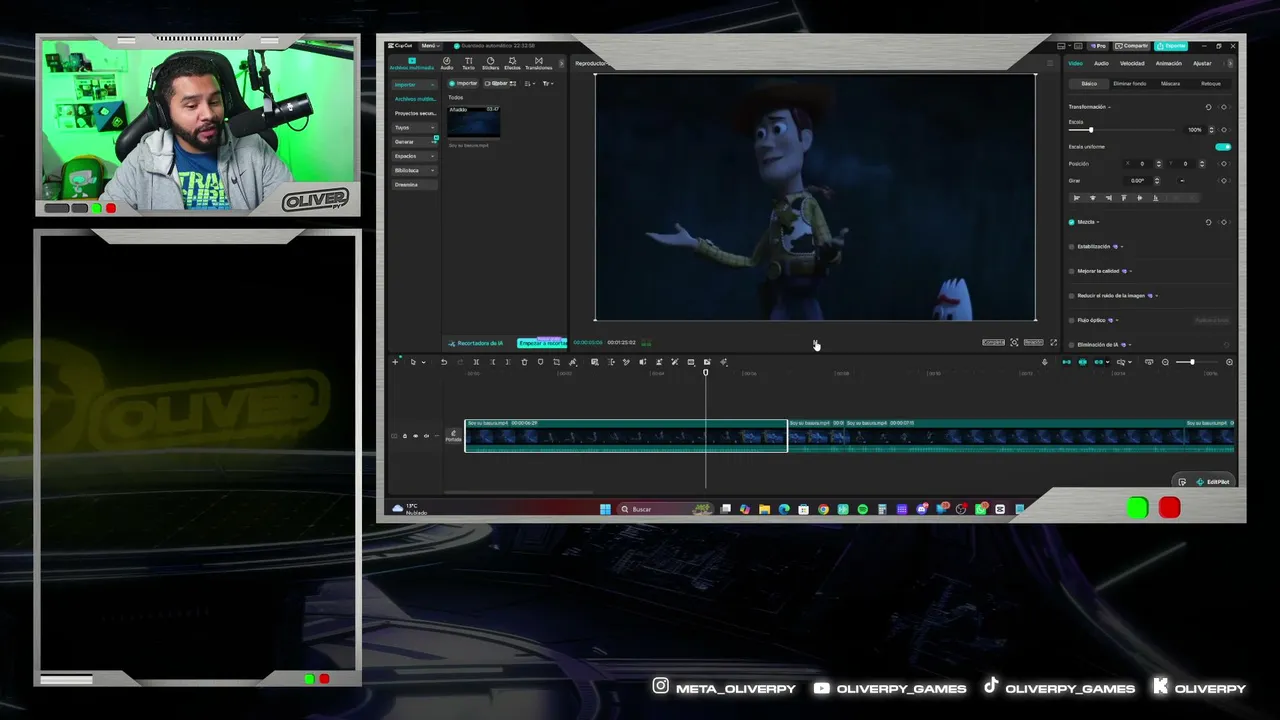The width and height of the screenshot is (1280, 720).
Task: Enable the Flujo óptico checkbox
Action: tap(1072, 320)
